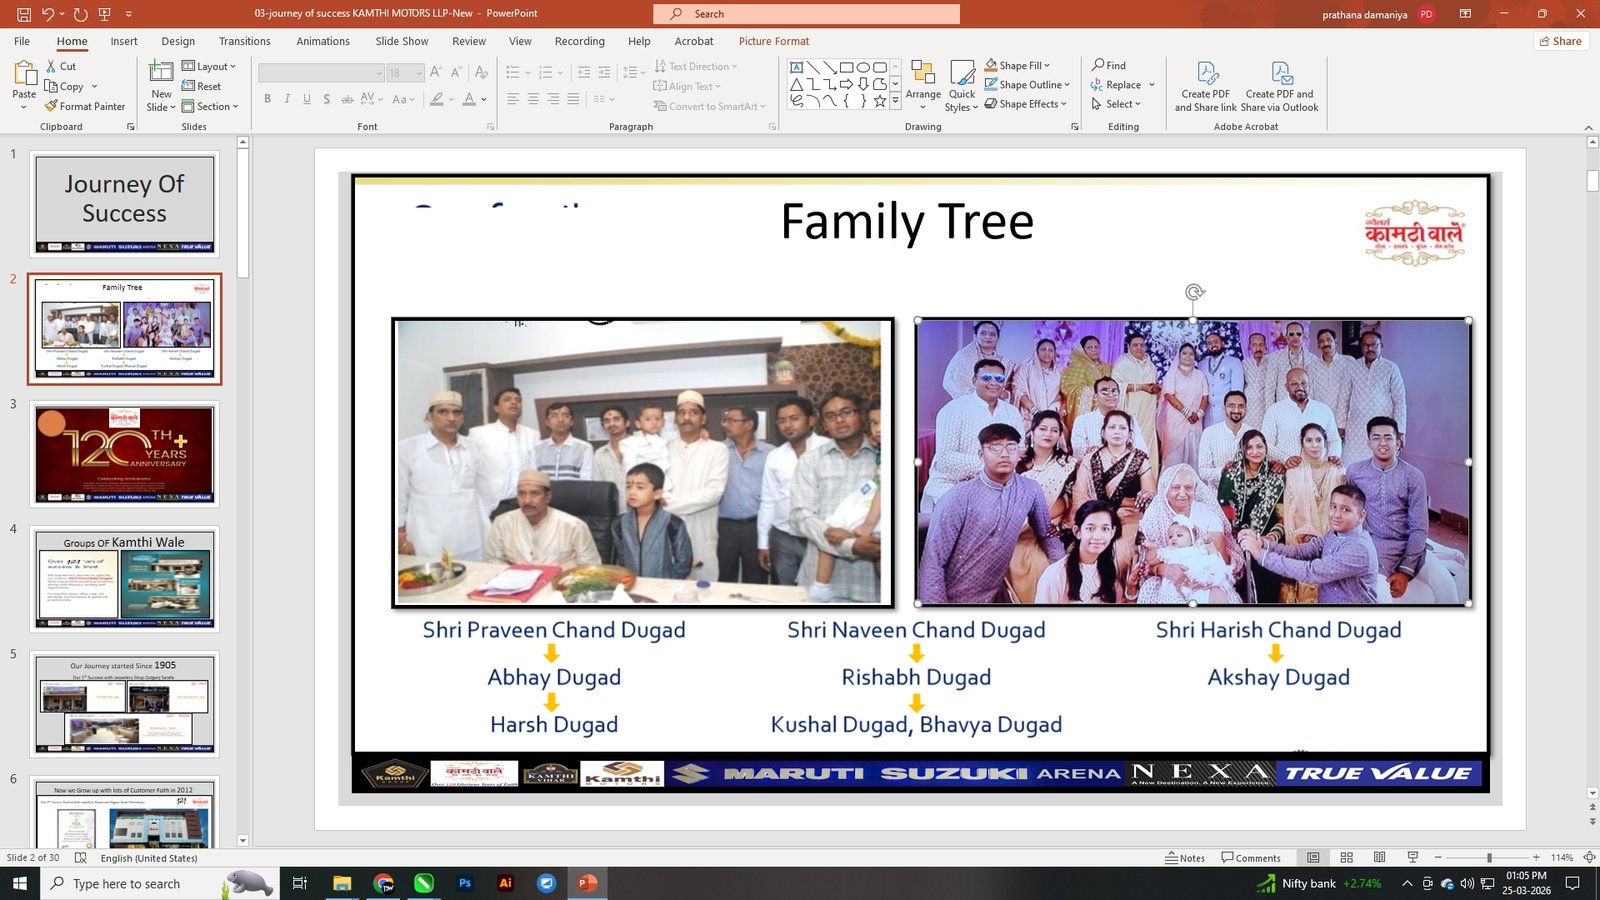Click the Reset slide button
Image resolution: width=1600 pixels, height=900 pixels.
click(x=201, y=86)
